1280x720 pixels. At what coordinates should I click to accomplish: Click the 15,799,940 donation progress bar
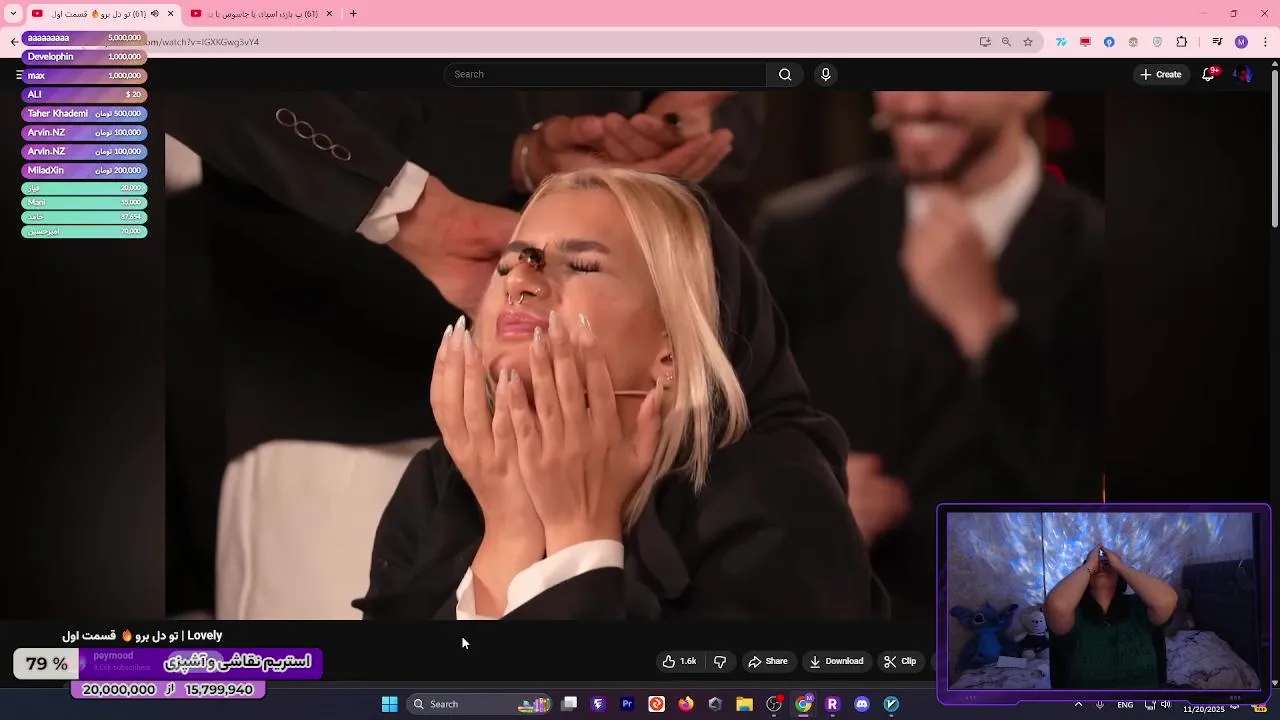(168, 690)
